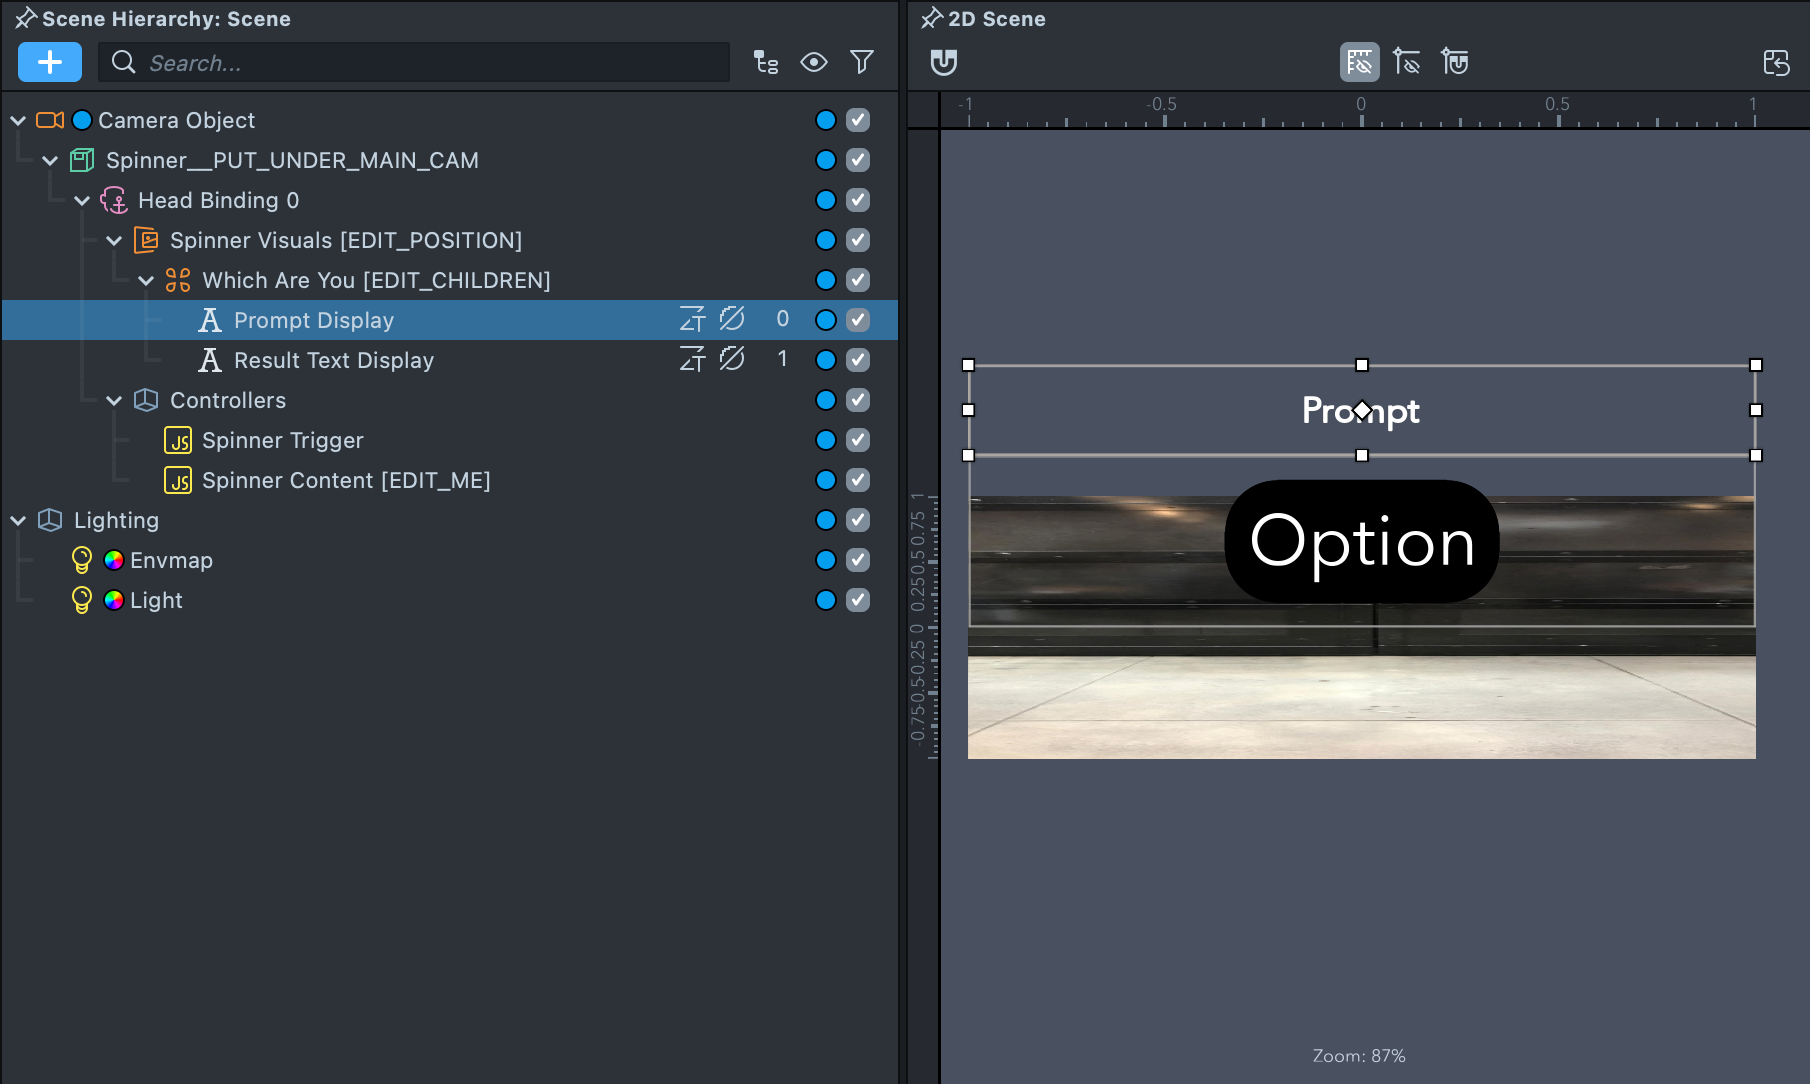Click the pin icon beside 2D Scene title
This screenshot has height=1084, width=1810.
(x=931, y=18)
